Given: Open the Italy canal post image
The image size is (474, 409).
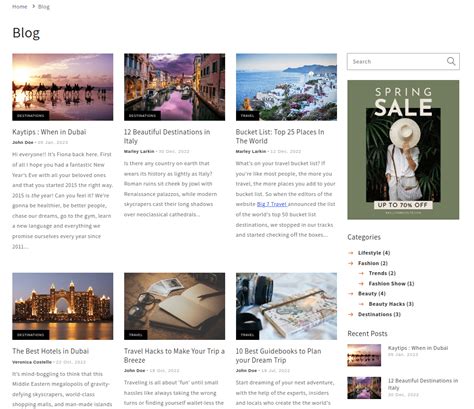Looking at the screenshot, I should (x=174, y=87).
